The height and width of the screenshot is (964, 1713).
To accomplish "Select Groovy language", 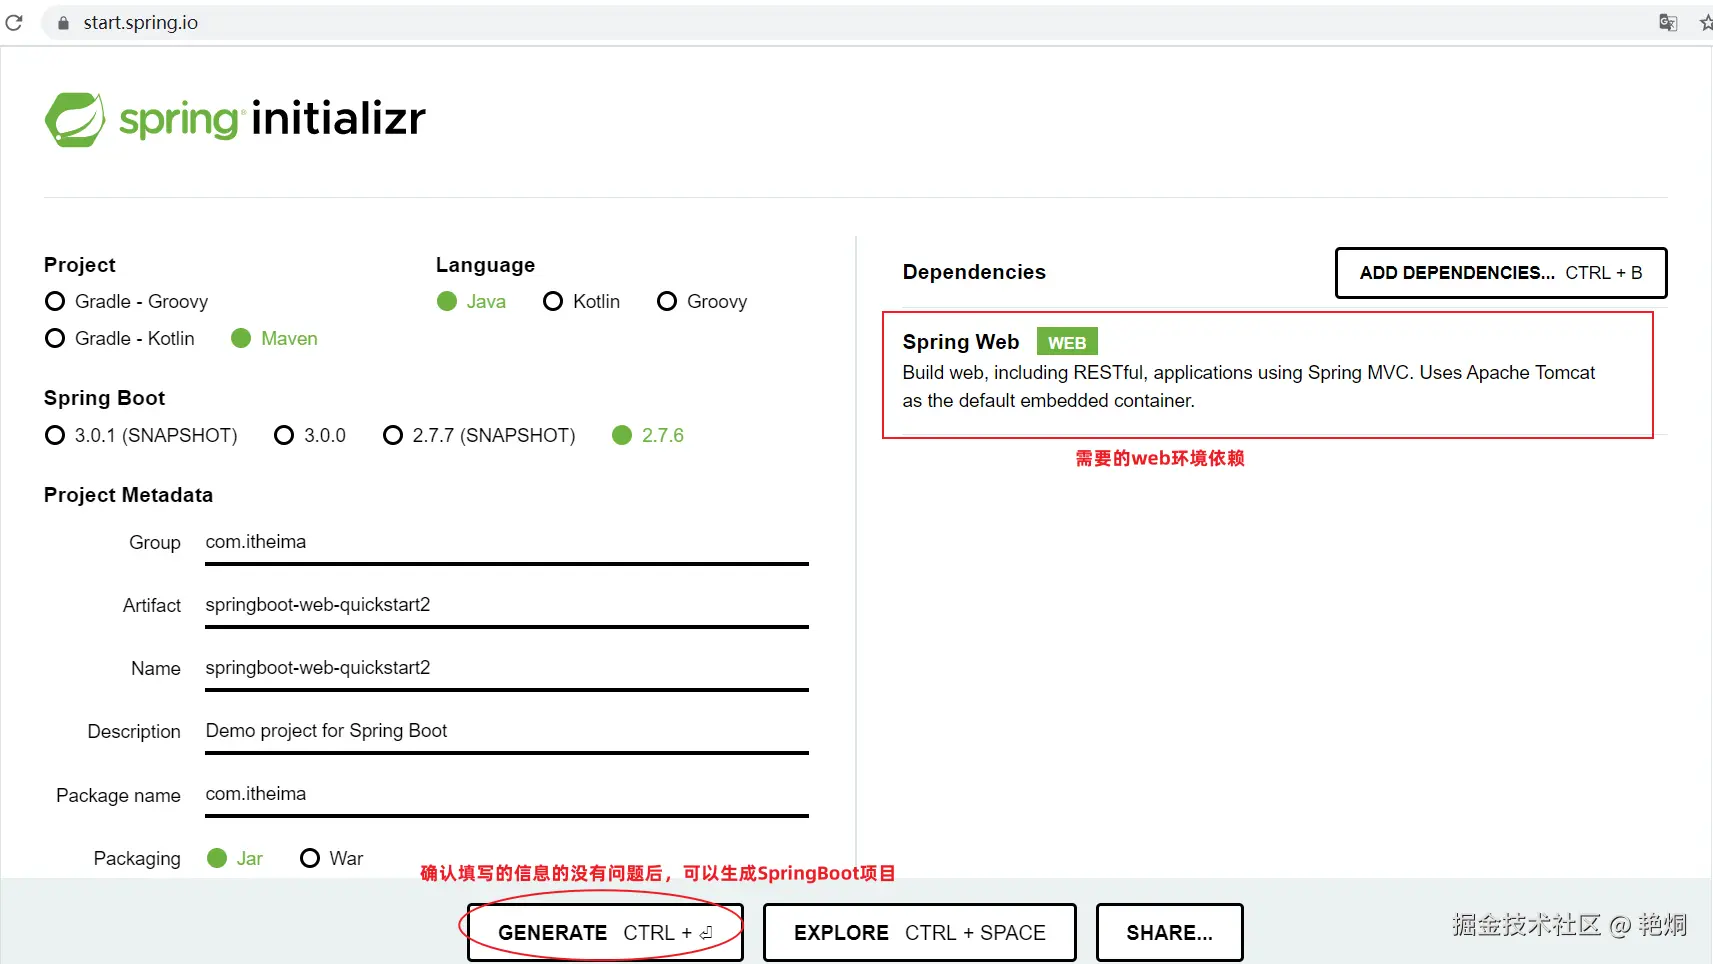I will point(702,301).
